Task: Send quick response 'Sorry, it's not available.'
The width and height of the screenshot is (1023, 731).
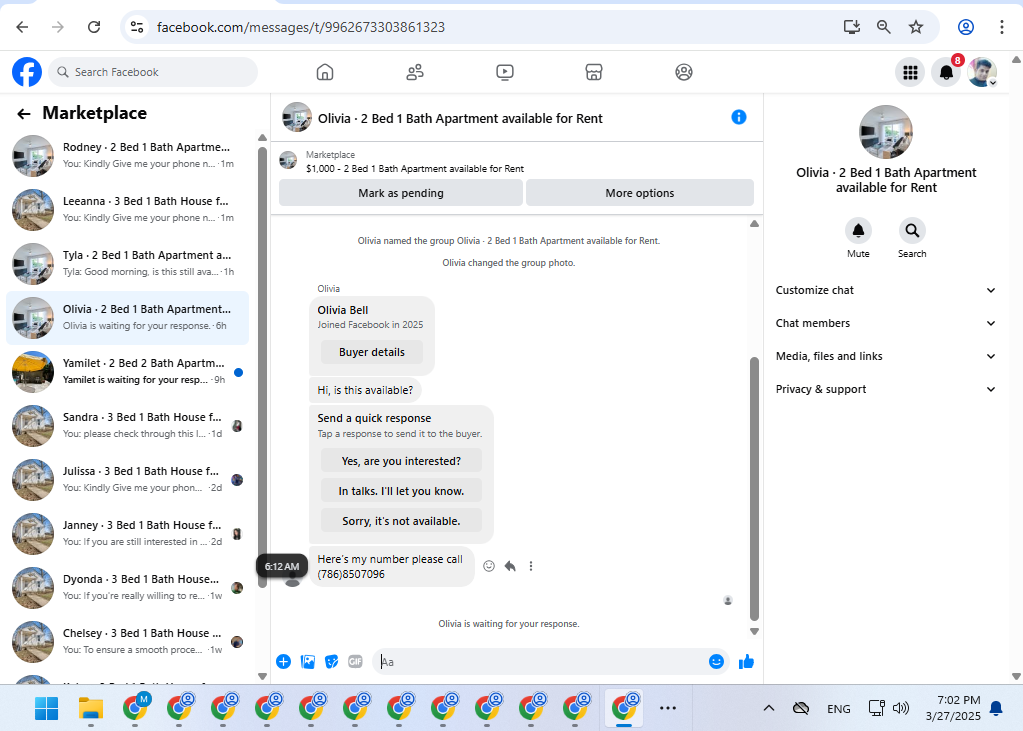Action: pyautogui.click(x=401, y=521)
